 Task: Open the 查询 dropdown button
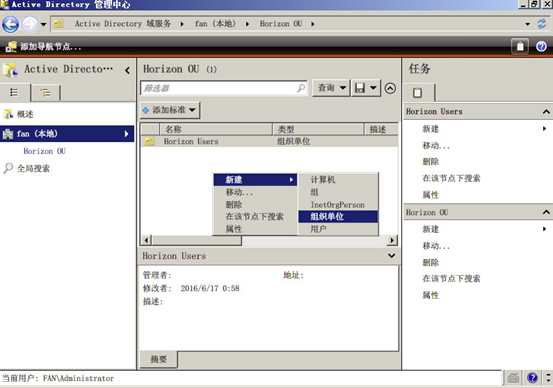pyautogui.click(x=331, y=88)
